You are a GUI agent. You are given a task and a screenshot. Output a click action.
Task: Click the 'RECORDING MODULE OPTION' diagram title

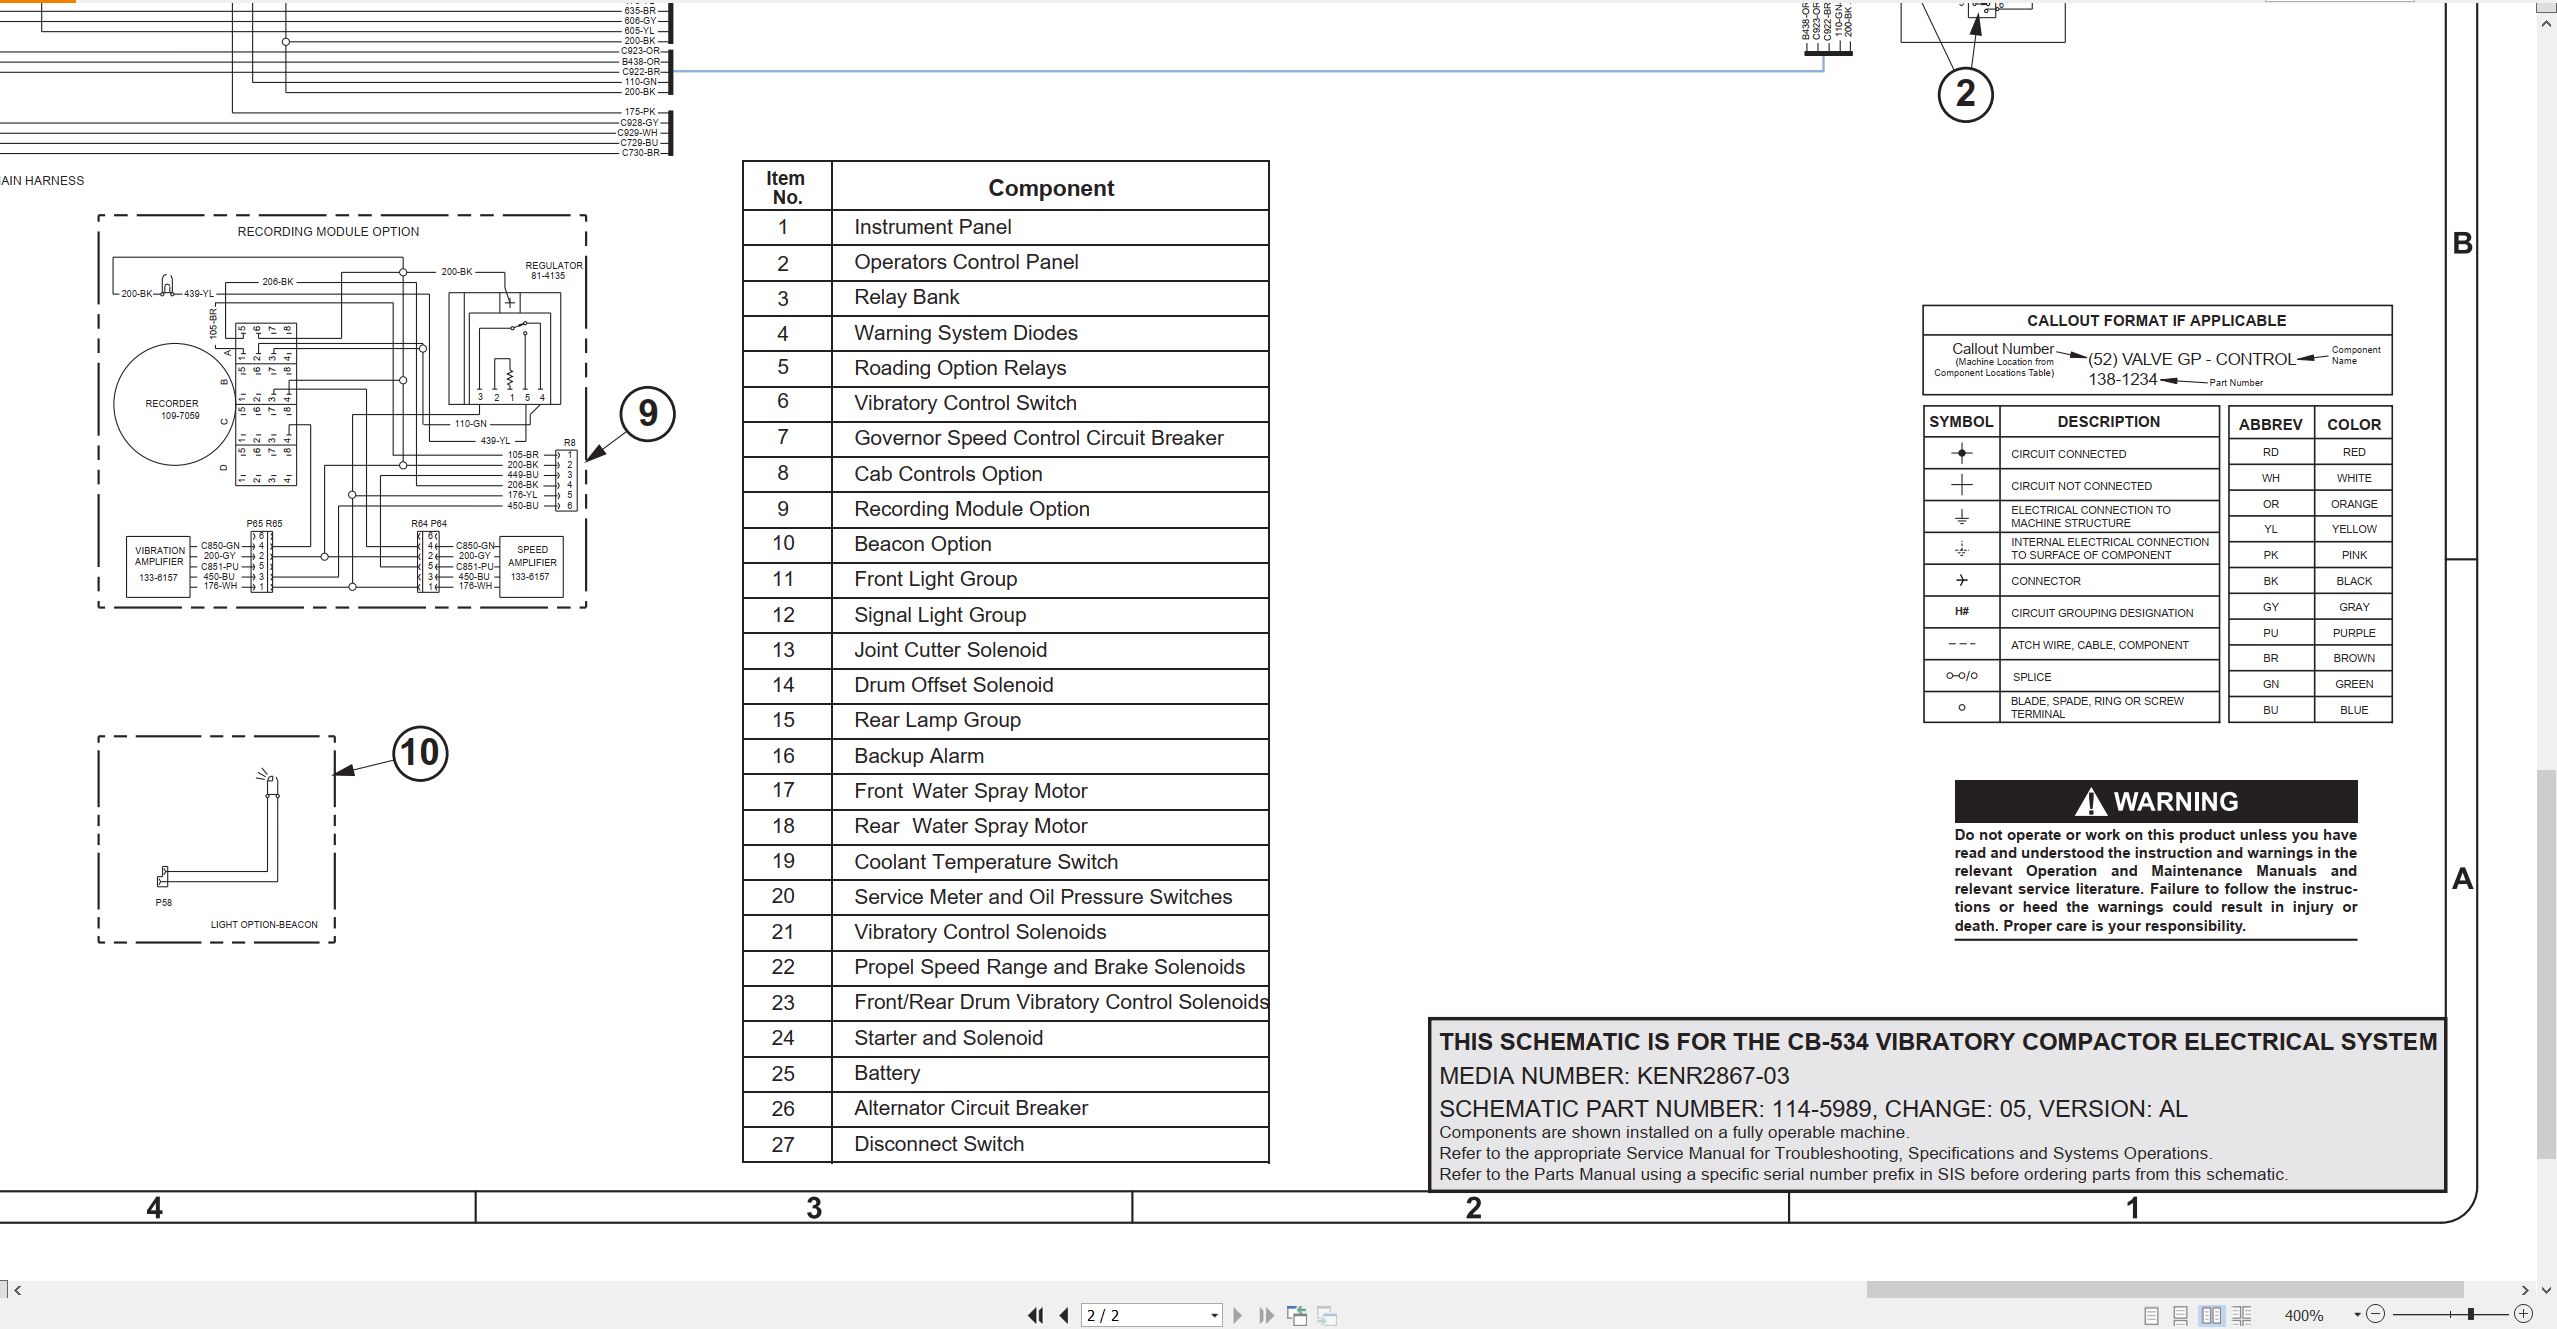[x=328, y=232]
